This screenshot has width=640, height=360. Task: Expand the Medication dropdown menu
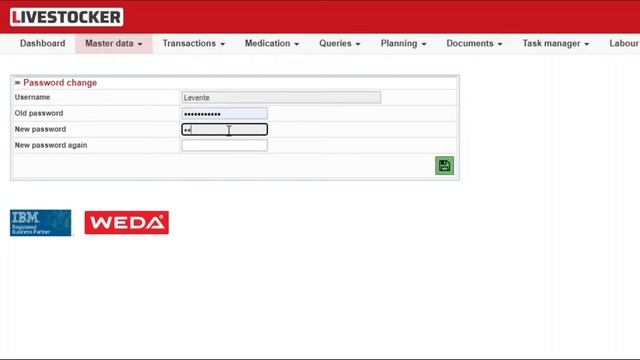[272, 43]
